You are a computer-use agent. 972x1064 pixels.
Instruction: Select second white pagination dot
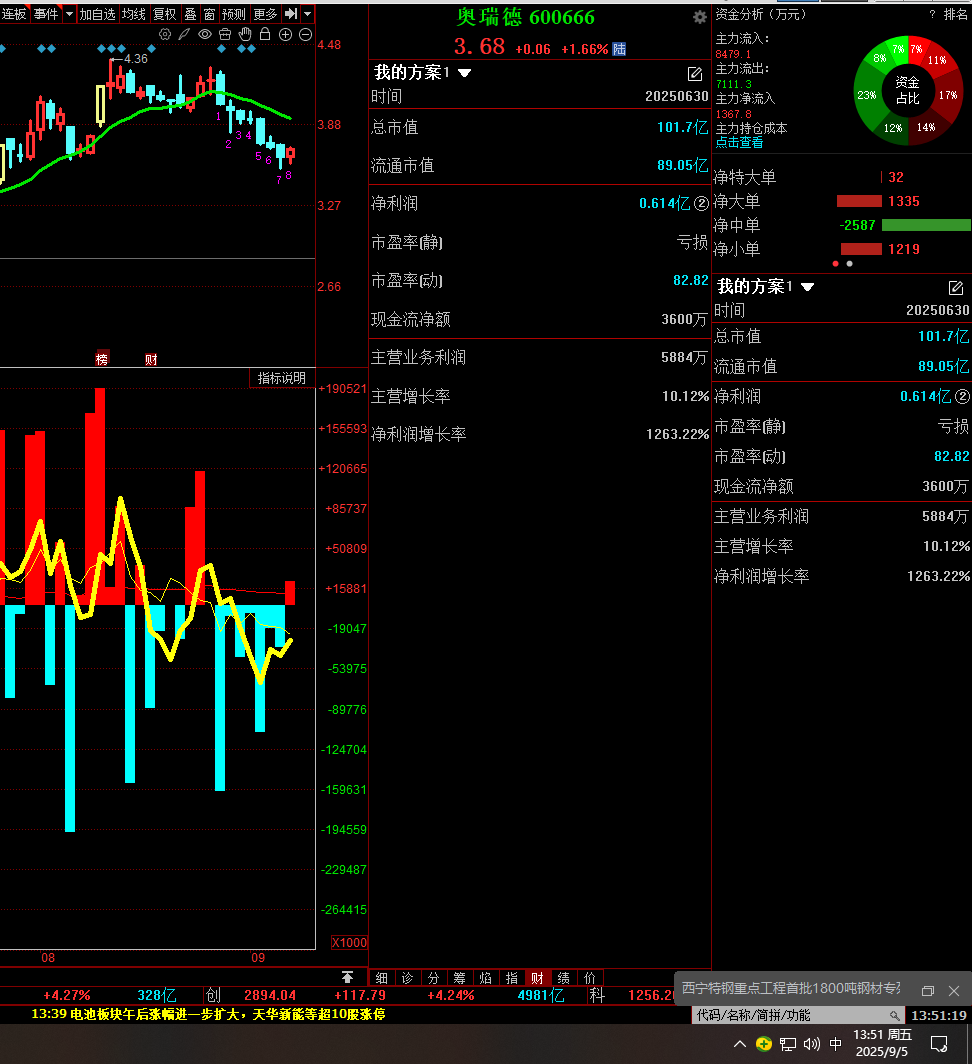coord(849,263)
